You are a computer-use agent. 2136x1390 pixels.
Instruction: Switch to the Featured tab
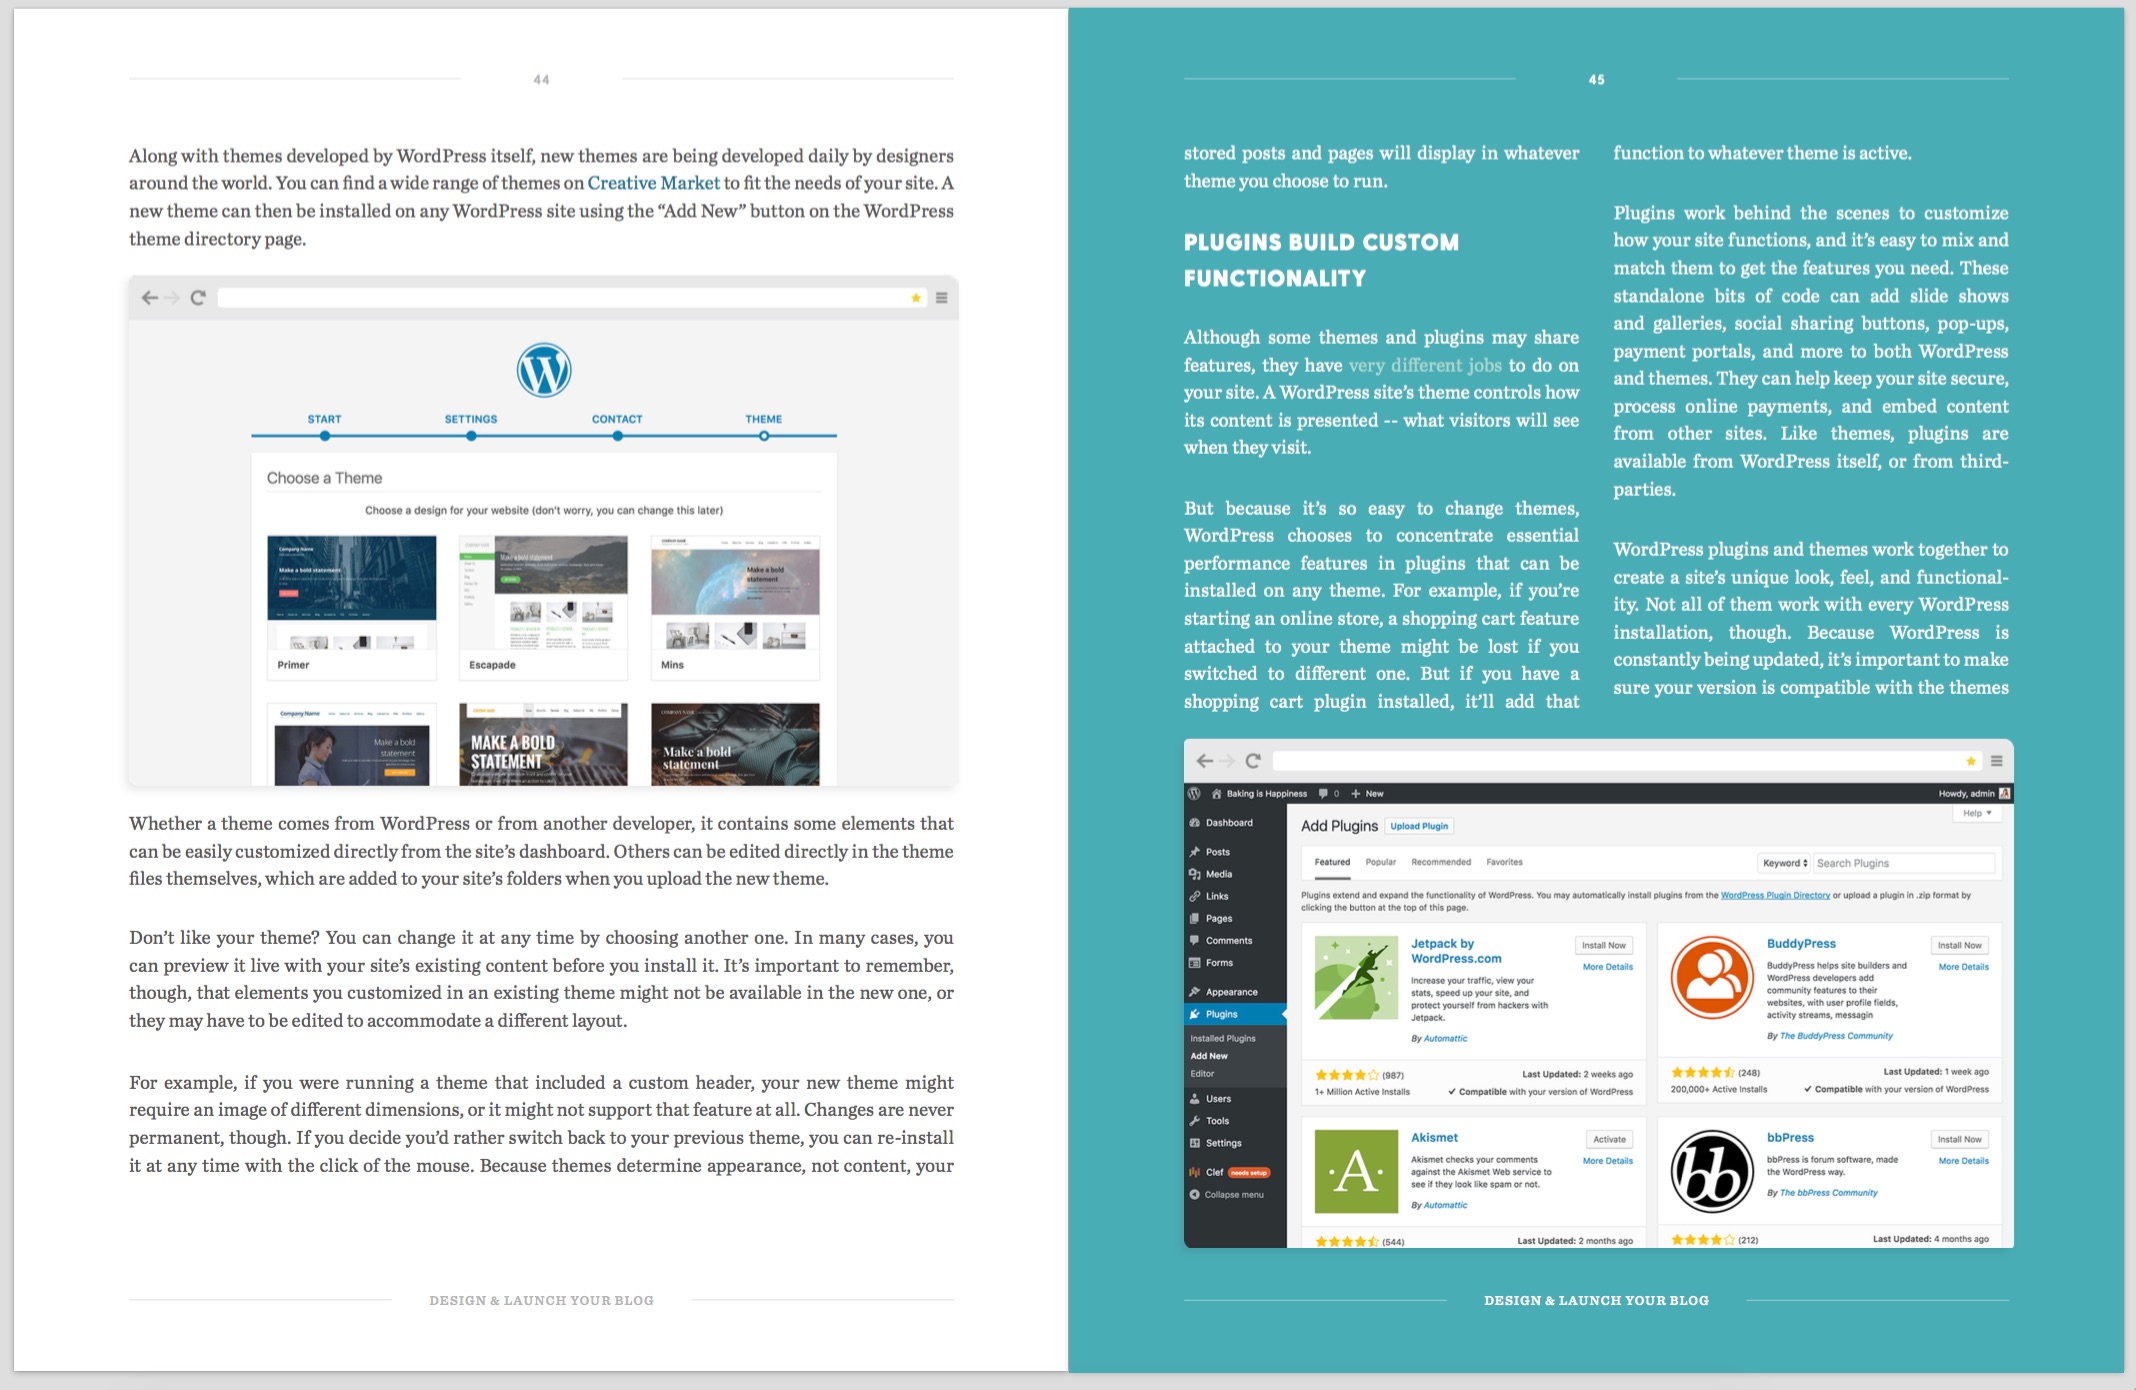coord(1332,862)
